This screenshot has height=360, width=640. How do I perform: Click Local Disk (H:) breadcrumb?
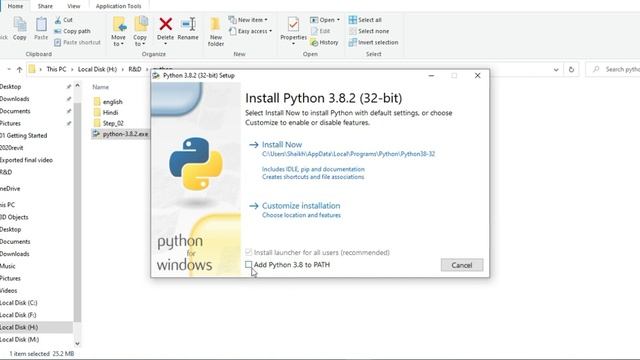(x=97, y=69)
